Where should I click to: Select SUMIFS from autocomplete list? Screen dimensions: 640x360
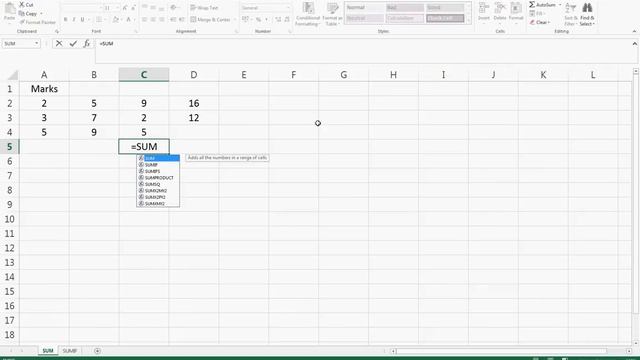click(158, 171)
